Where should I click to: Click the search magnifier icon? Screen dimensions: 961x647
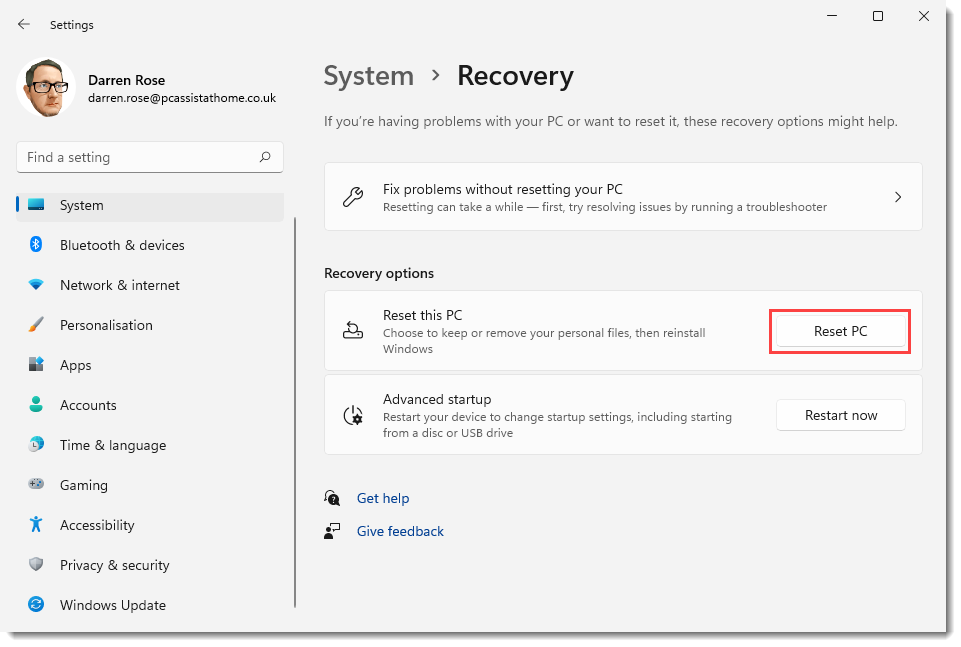tap(265, 157)
